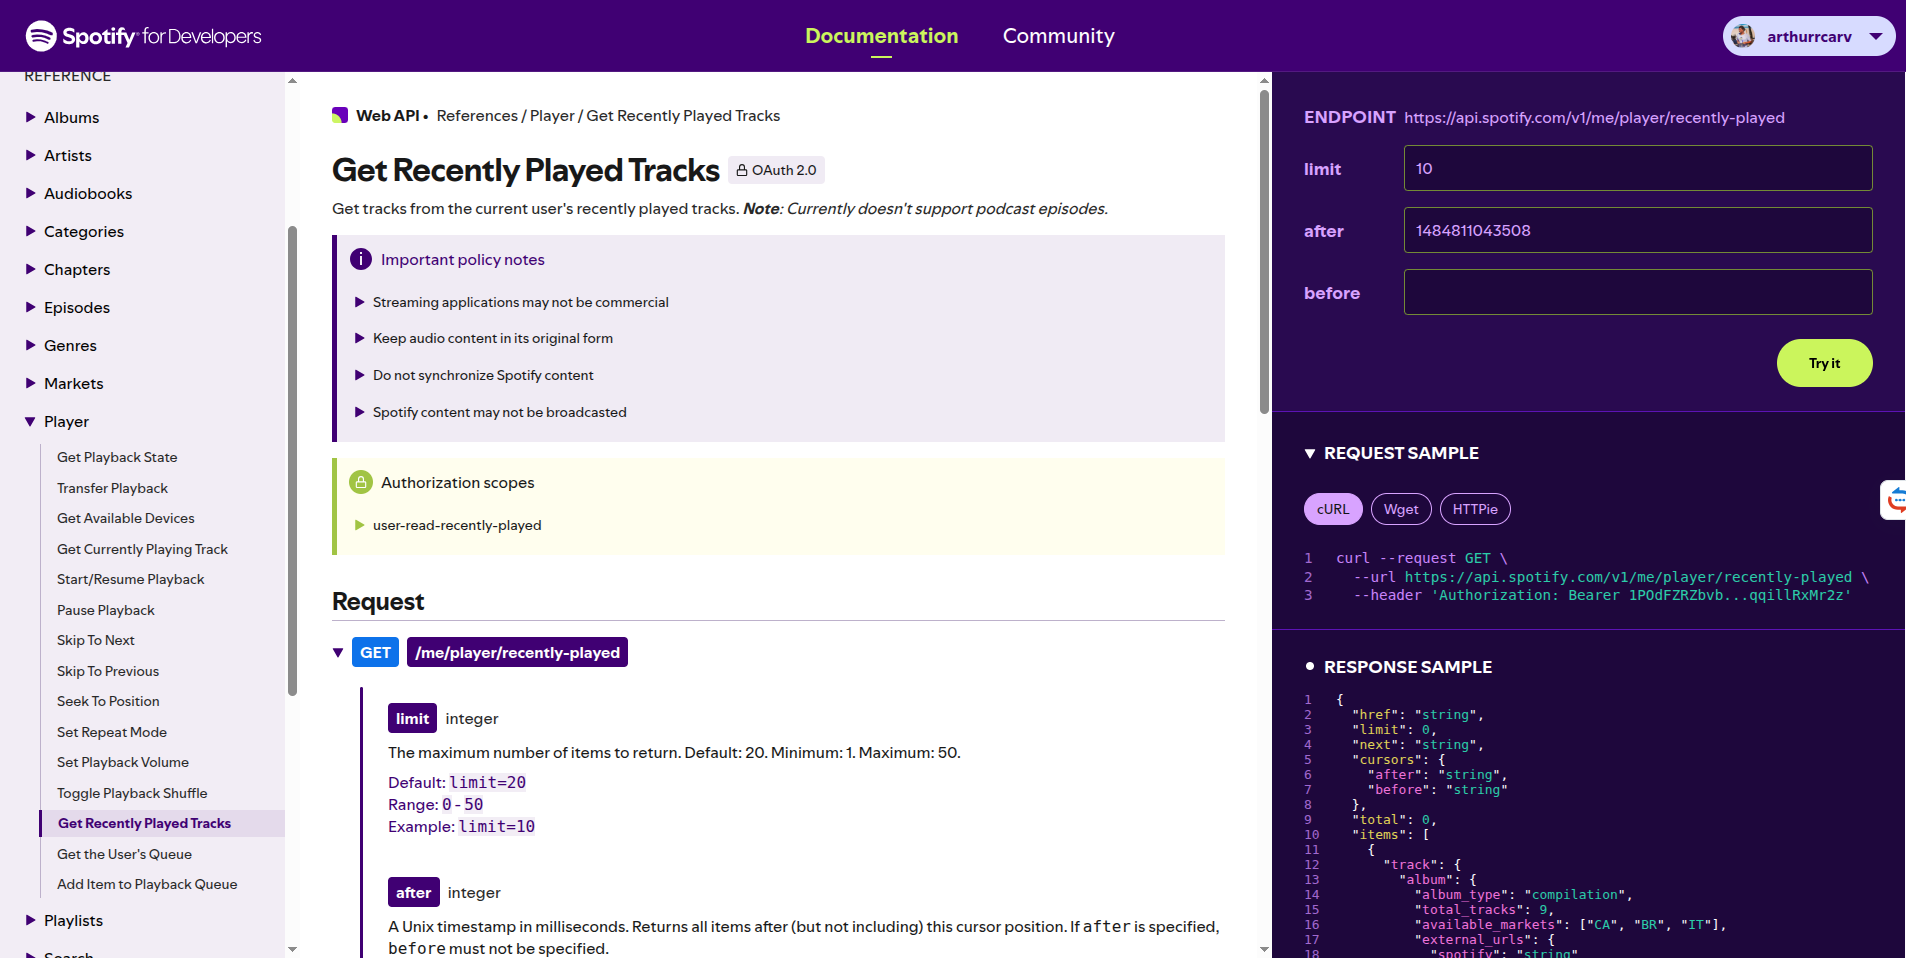Click the Spotify for Developers logo

point(143,36)
